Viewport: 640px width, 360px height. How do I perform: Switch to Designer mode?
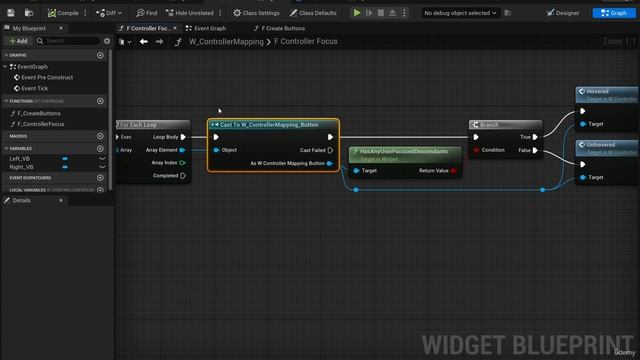pyautogui.click(x=563, y=13)
